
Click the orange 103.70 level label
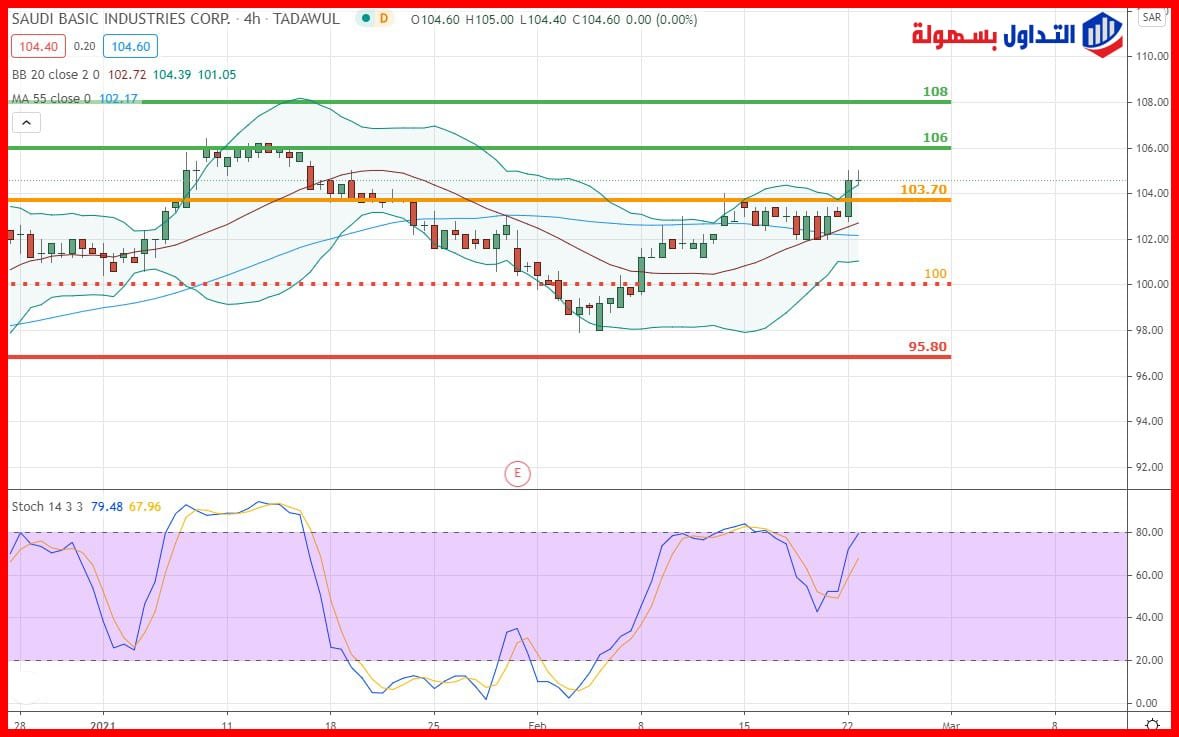click(x=924, y=190)
